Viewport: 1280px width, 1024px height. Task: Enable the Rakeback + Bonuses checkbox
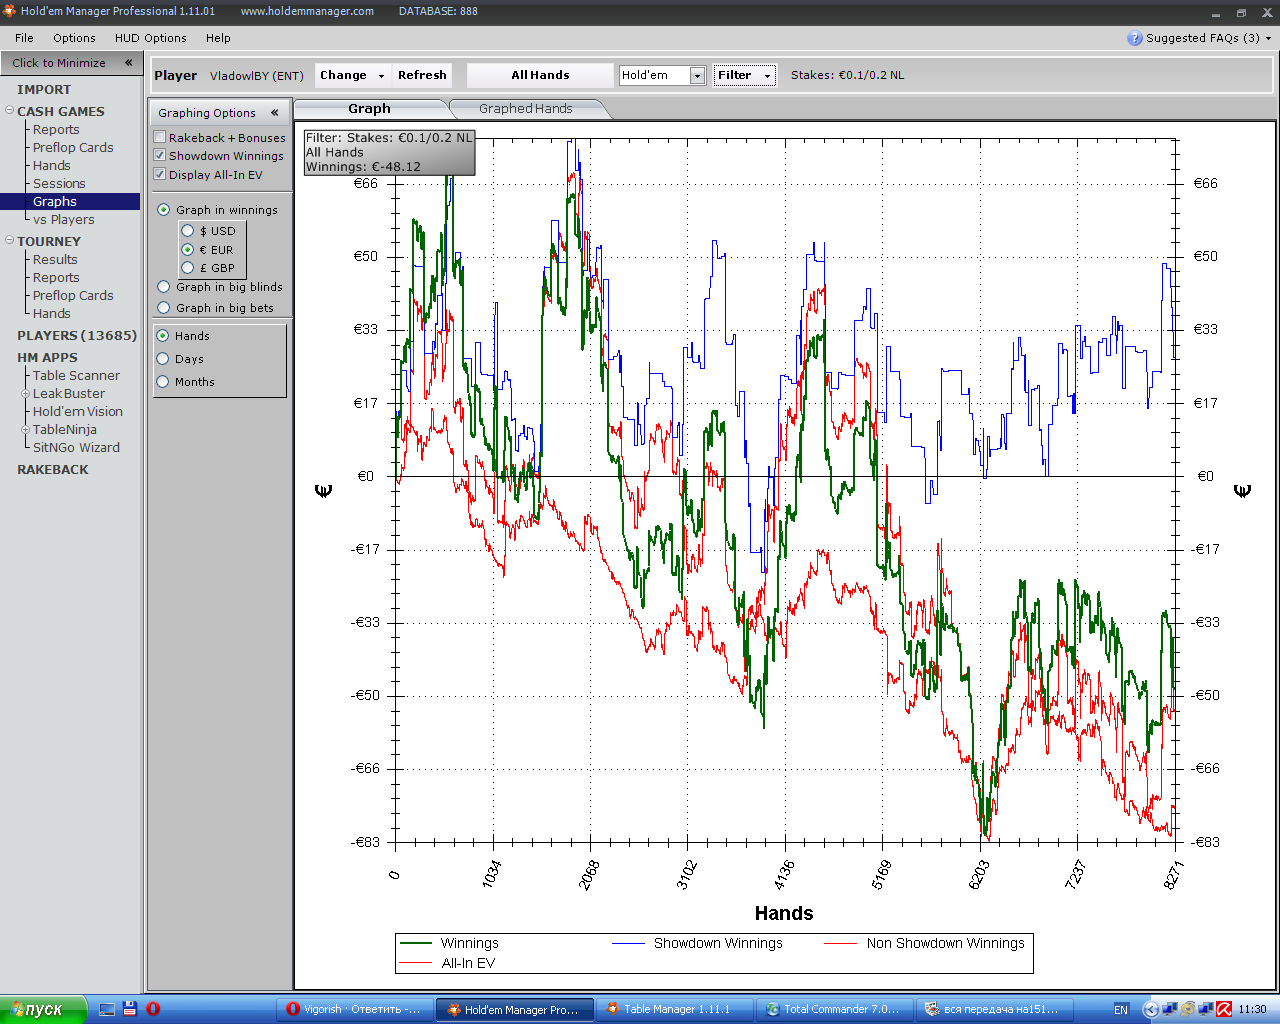pyautogui.click(x=160, y=137)
